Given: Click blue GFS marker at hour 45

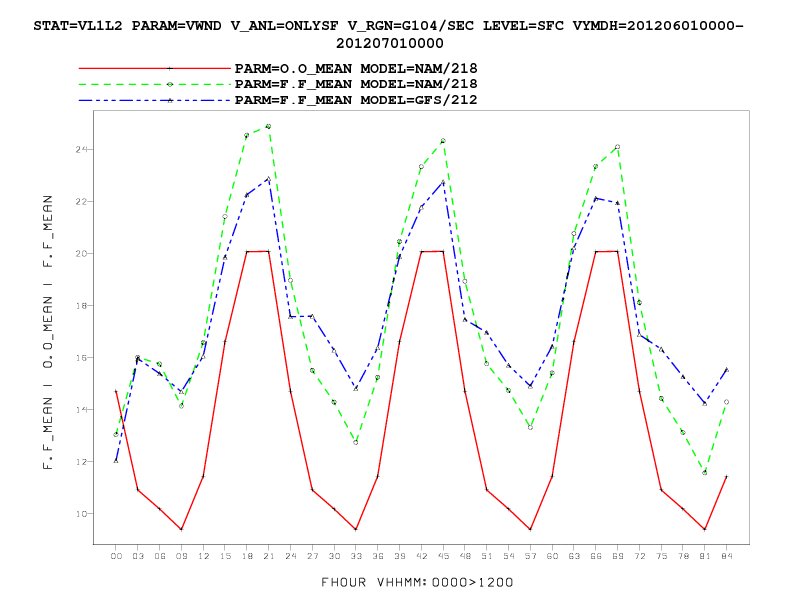Looking at the screenshot, I should 443,182.
